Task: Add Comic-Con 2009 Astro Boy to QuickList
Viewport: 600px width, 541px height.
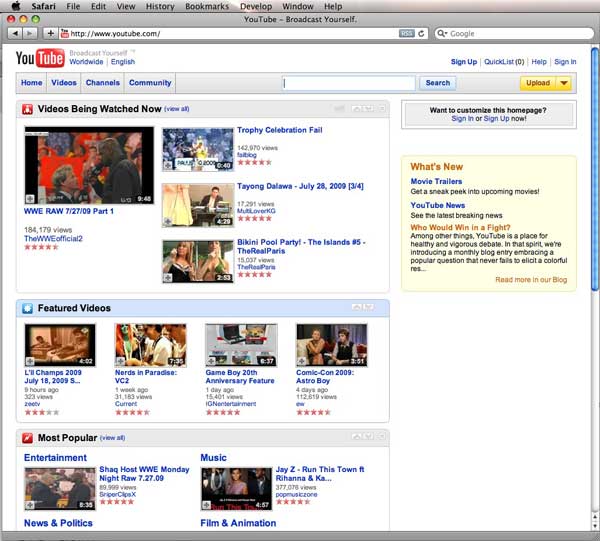Action: (302, 361)
